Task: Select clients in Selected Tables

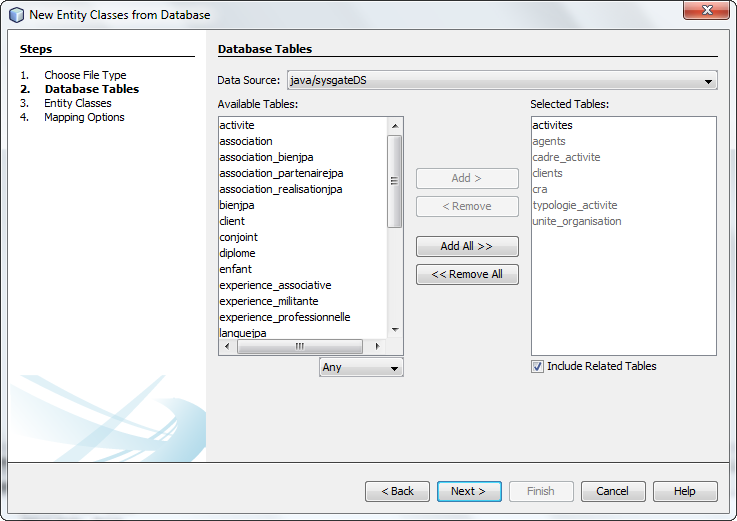Action: pos(624,174)
